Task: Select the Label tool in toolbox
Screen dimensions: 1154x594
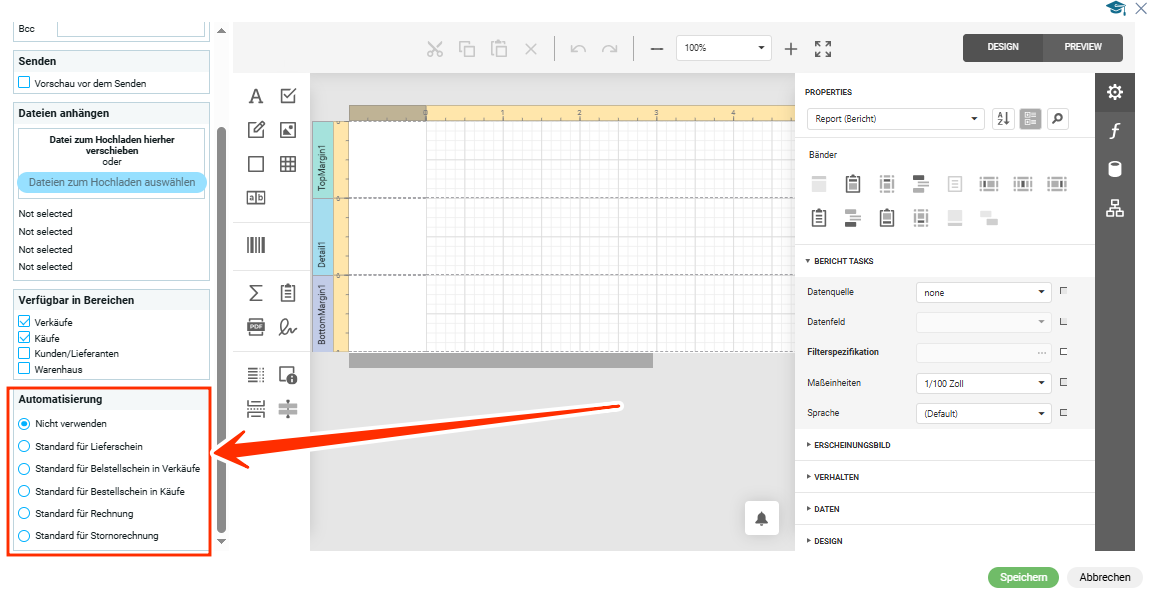Action: (256, 96)
